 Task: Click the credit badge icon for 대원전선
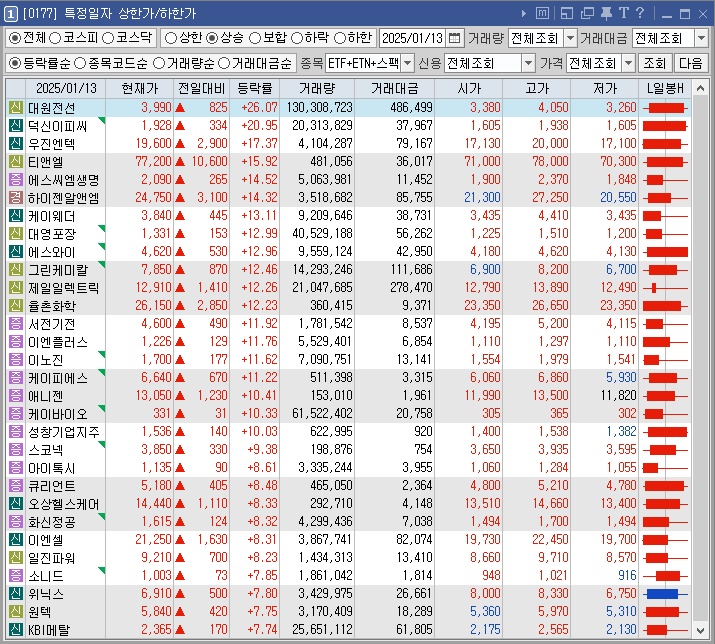16,108
